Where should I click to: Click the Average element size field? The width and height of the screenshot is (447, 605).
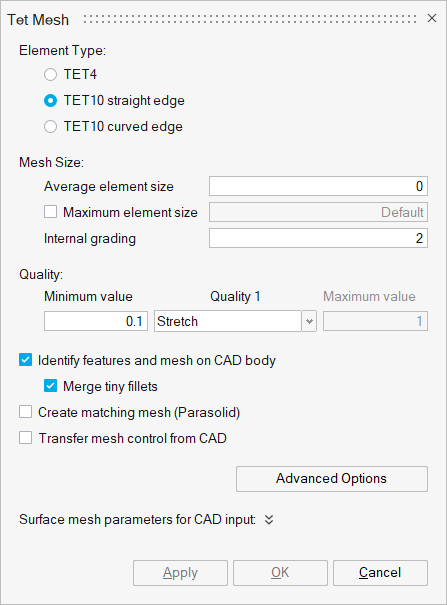318,186
